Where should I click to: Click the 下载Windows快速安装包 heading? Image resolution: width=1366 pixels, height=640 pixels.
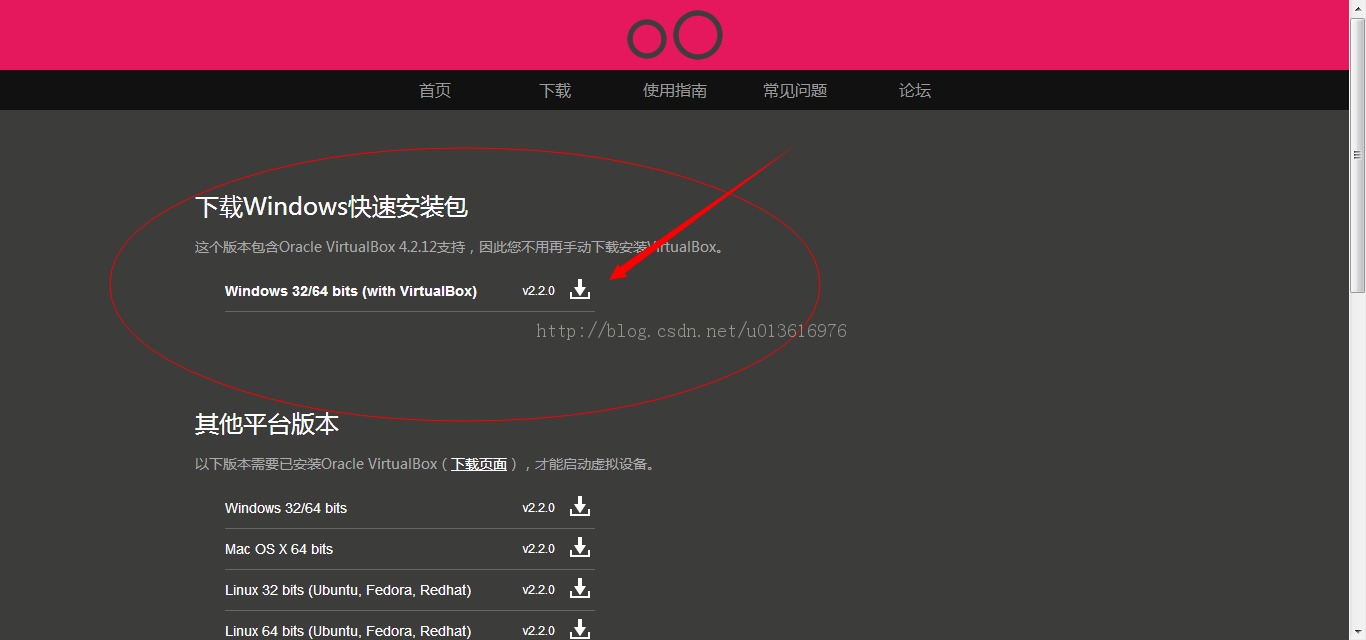point(331,207)
